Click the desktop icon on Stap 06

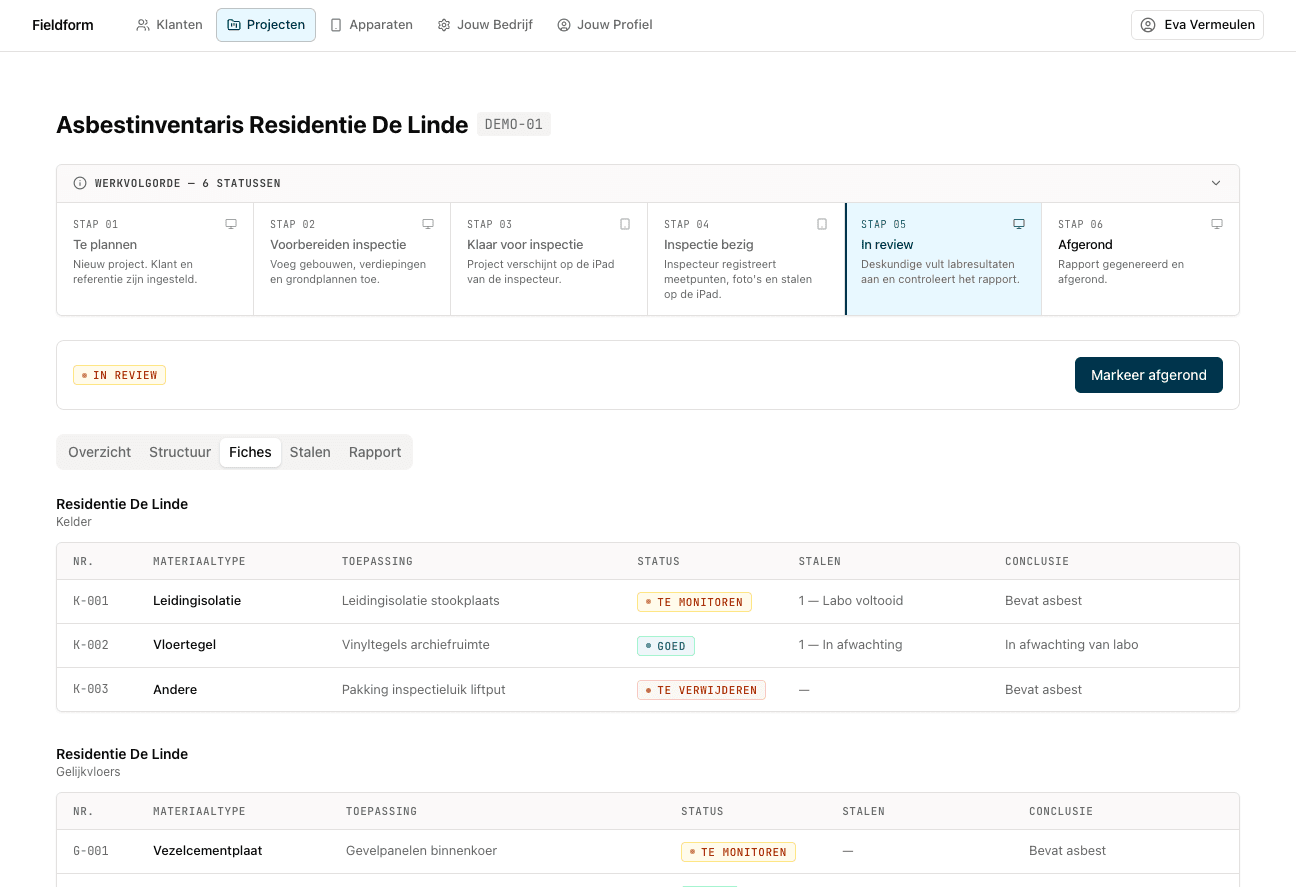pyautogui.click(x=1217, y=224)
